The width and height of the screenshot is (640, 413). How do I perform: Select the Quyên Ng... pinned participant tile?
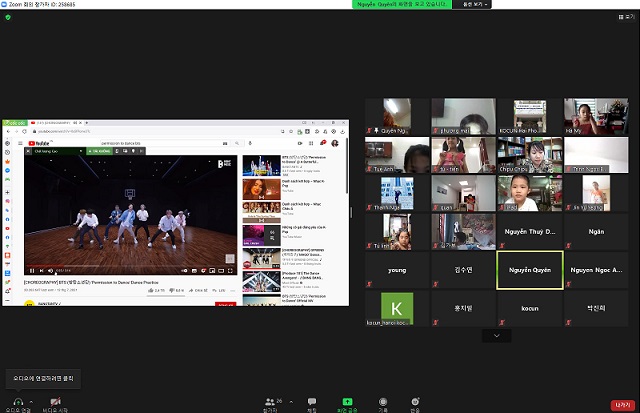point(397,116)
